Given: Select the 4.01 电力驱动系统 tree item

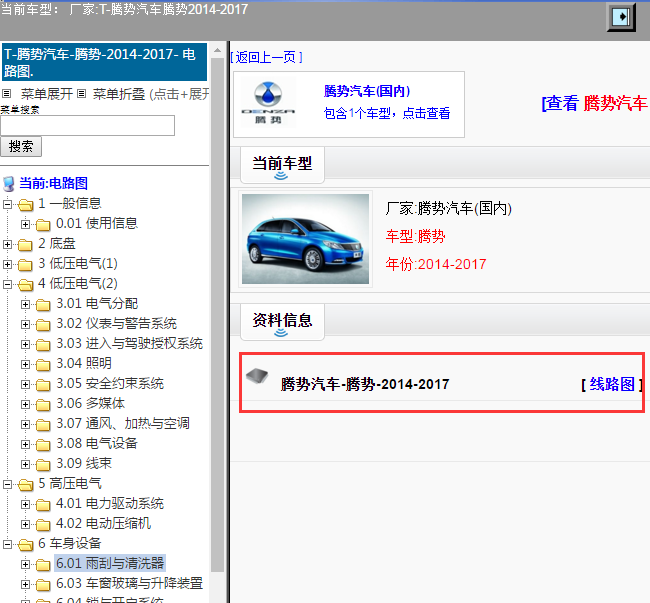Looking at the screenshot, I should (110, 504).
